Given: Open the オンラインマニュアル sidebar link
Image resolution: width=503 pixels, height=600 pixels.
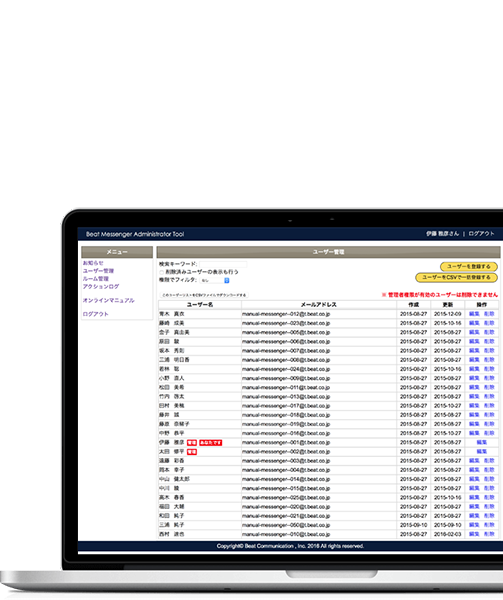Looking at the screenshot, I should [109, 300].
